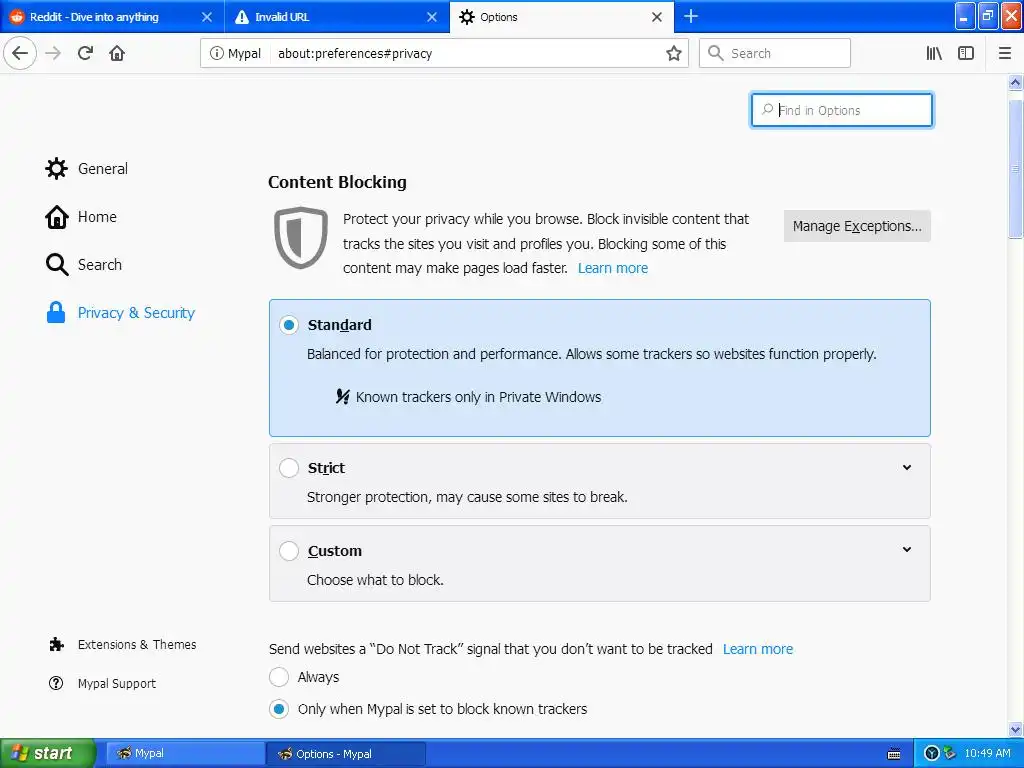The image size is (1024, 768).
Task: Click the Manage Exceptions button
Action: click(857, 226)
